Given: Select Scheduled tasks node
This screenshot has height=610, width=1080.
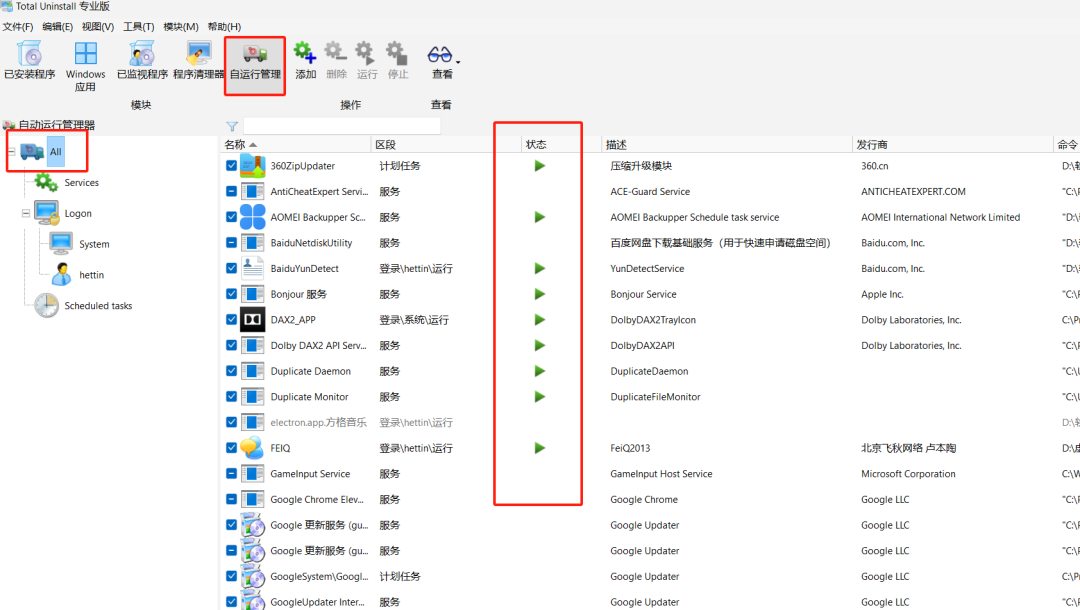Looking at the screenshot, I should pos(98,306).
